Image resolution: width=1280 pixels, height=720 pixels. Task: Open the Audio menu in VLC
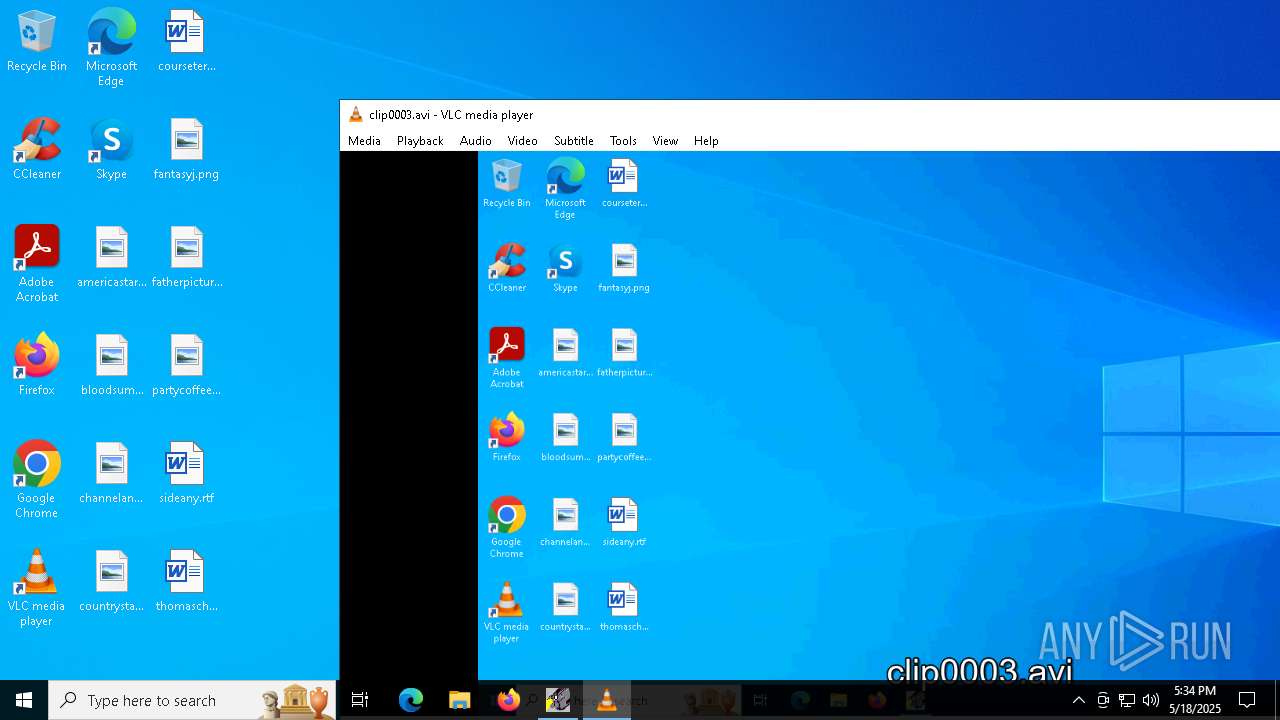point(476,141)
